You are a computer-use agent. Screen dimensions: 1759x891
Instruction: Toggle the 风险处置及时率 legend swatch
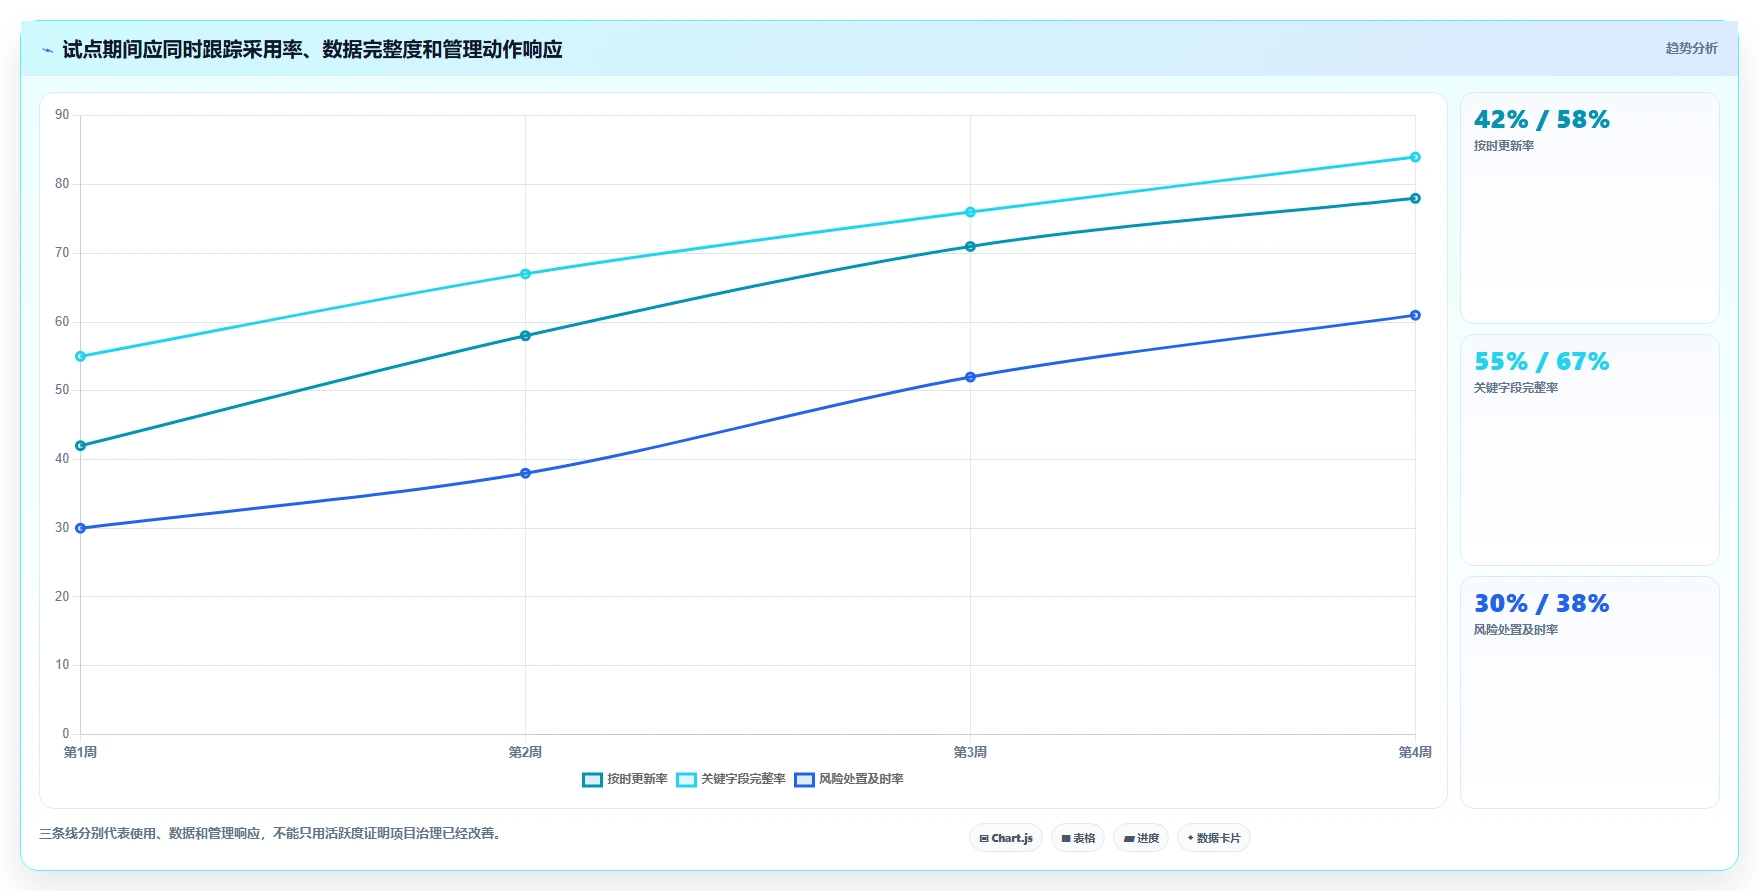pos(804,780)
